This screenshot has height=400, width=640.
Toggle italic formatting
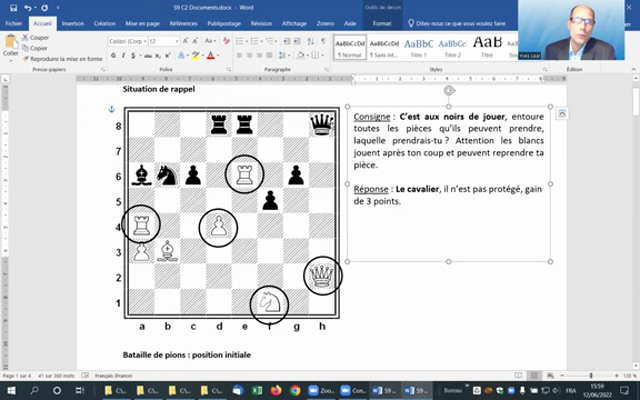(123, 55)
